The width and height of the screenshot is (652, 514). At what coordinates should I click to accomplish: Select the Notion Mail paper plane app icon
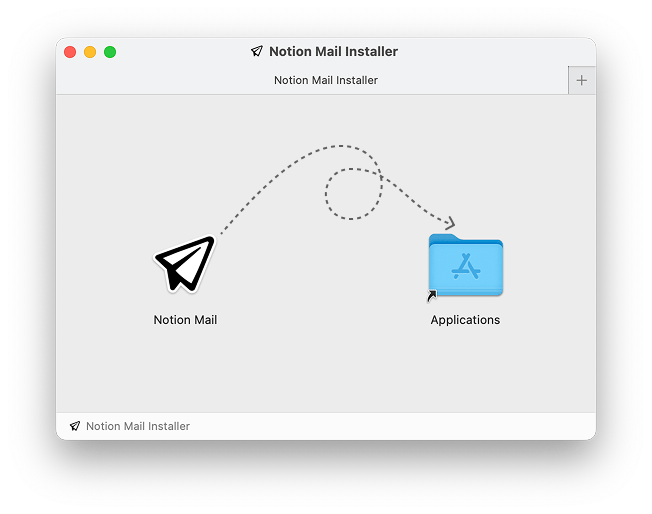click(185, 264)
